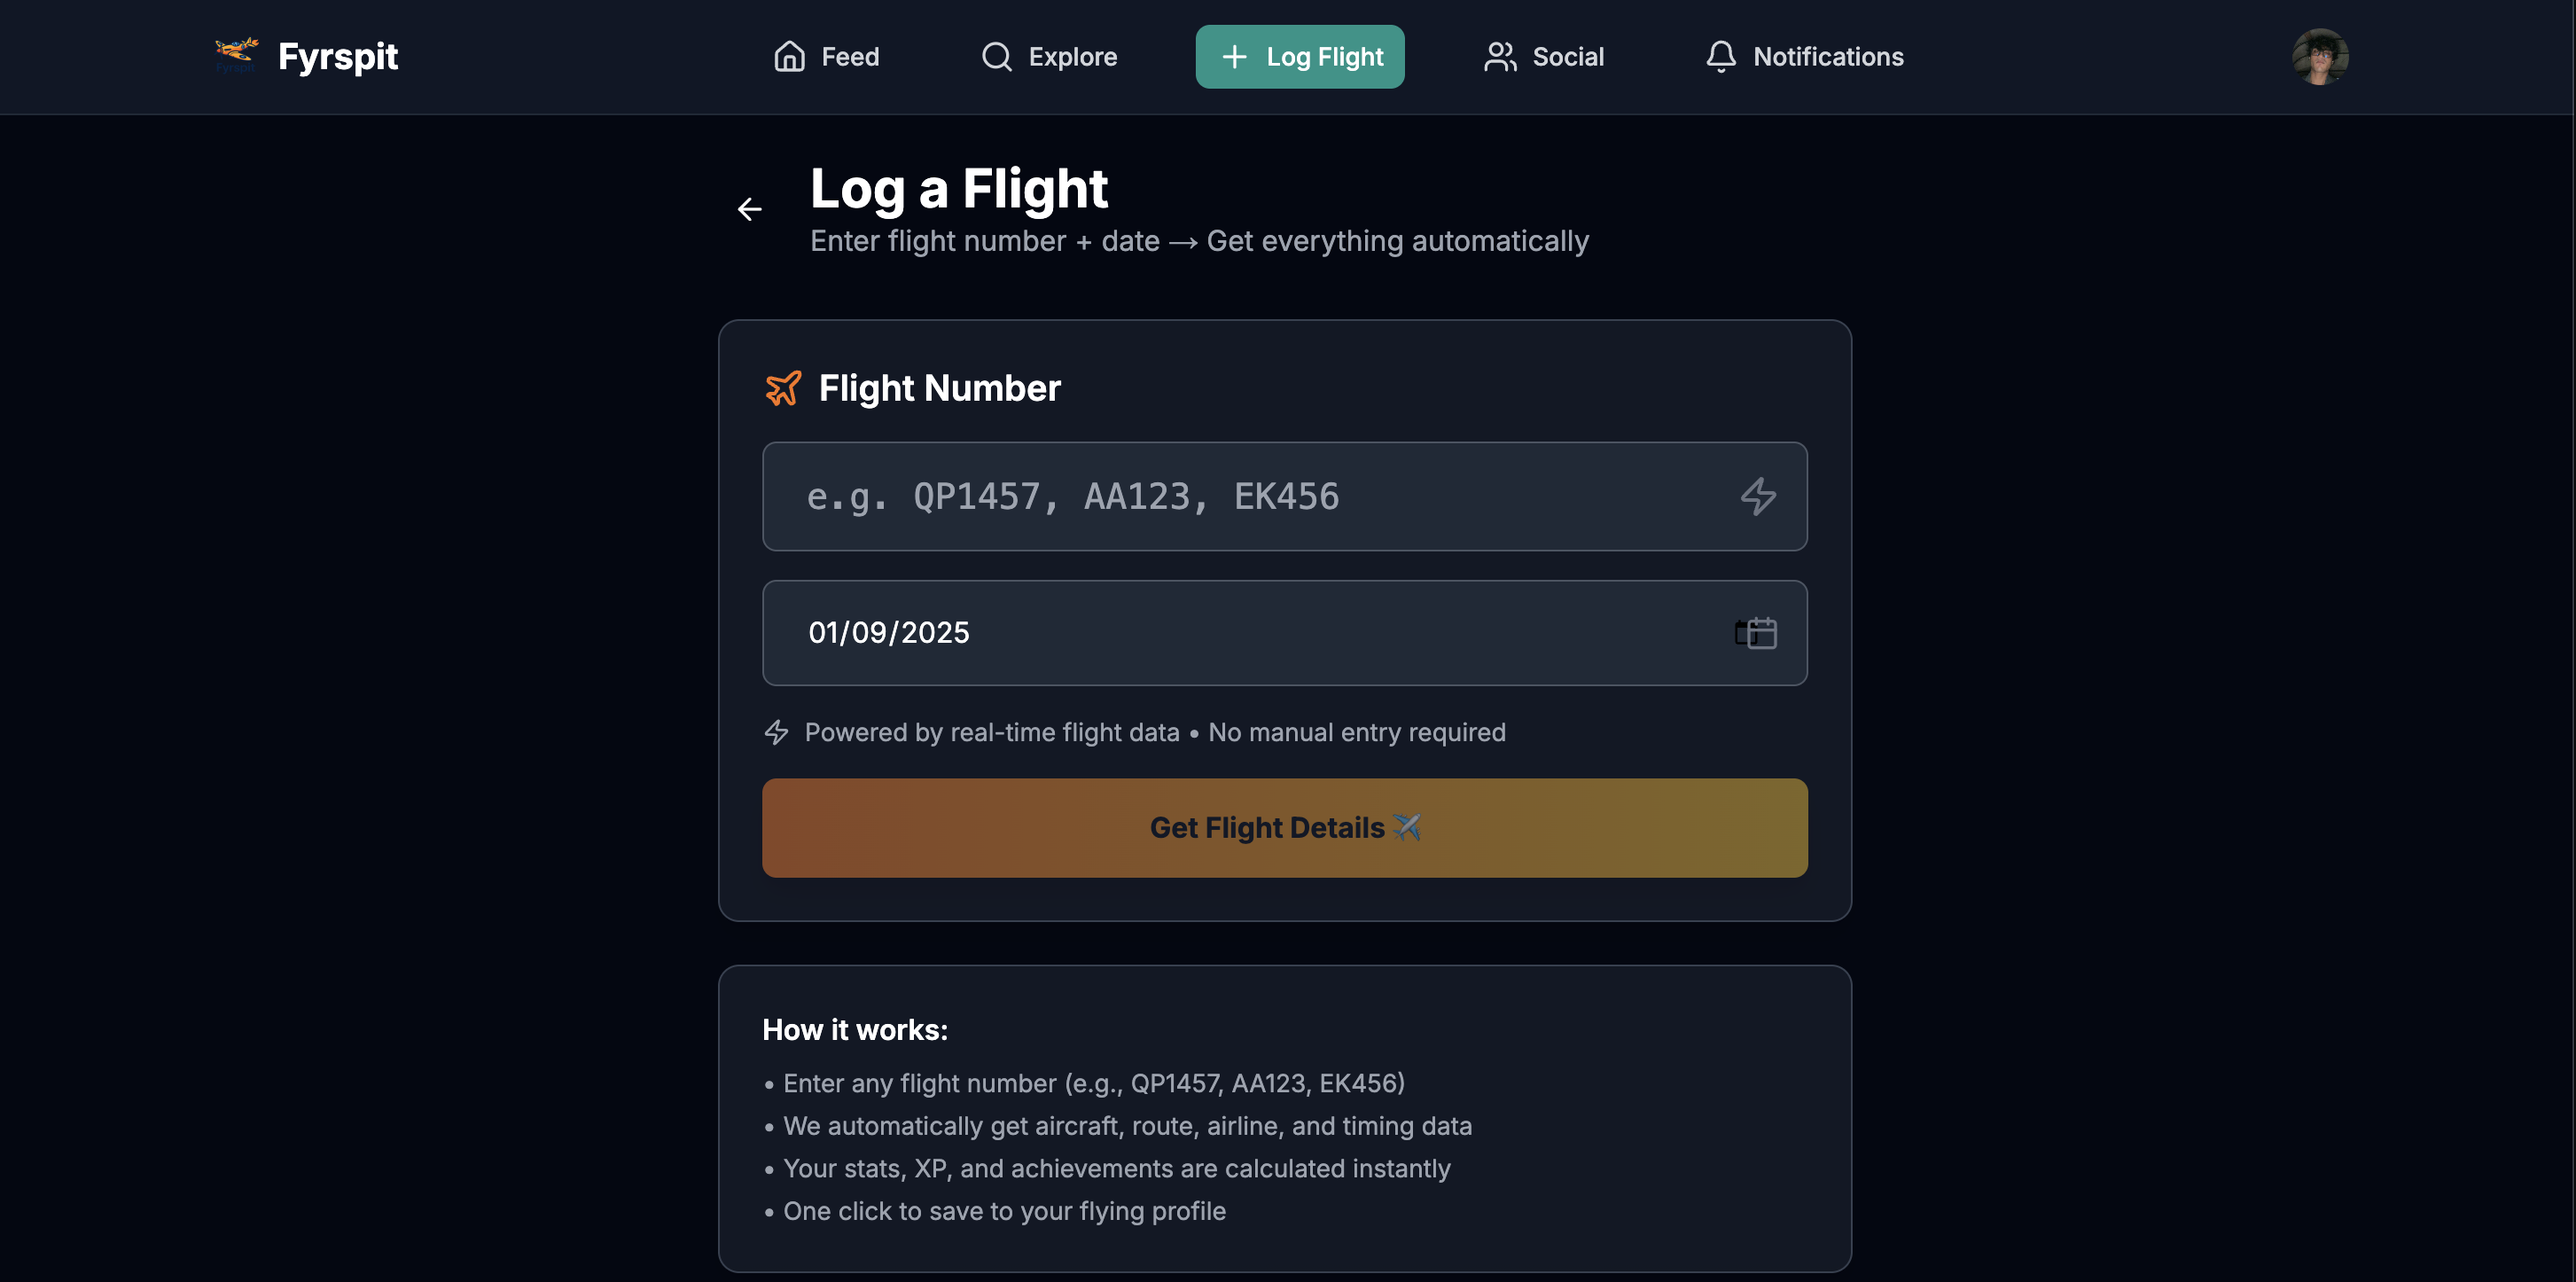Click the Get Flight Details button
Viewport: 2576px width, 1282px height.
pyautogui.click(x=1284, y=828)
